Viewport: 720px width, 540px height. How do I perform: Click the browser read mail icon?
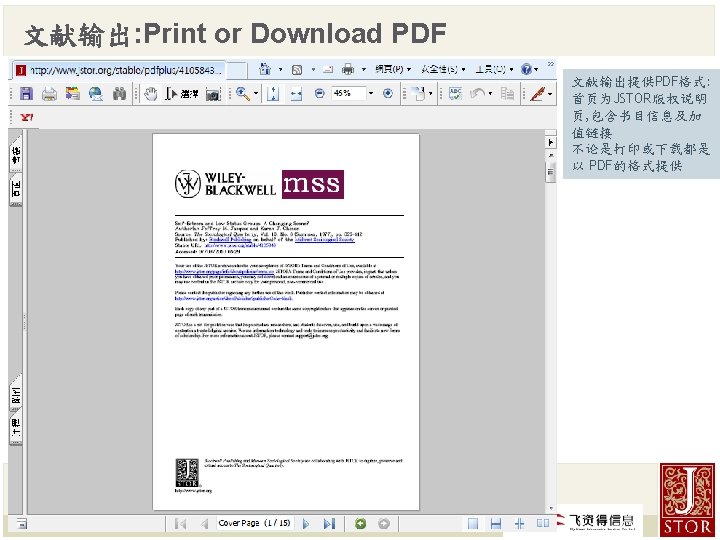[x=328, y=70]
